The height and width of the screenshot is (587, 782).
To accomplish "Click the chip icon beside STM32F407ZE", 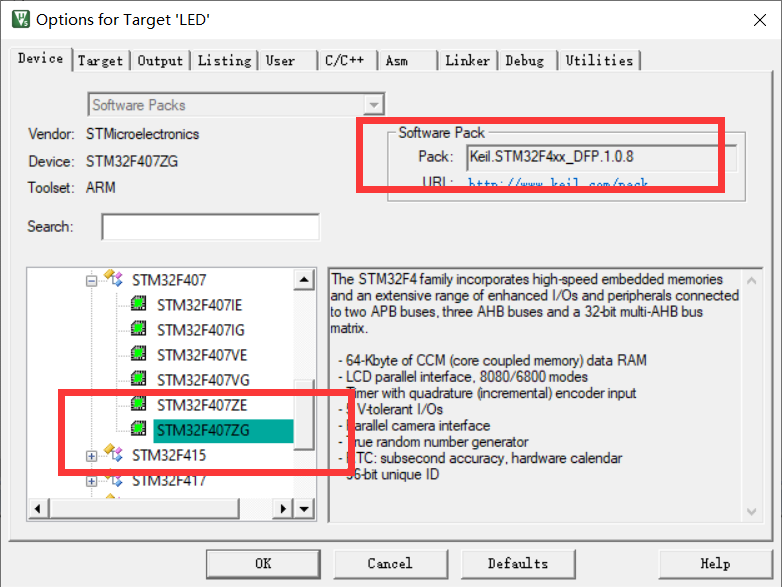I will [x=138, y=403].
